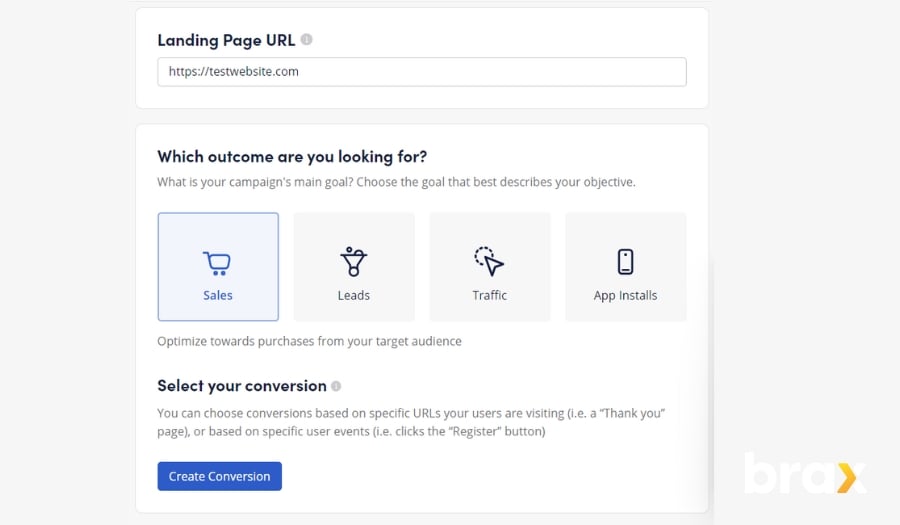The image size is (900, 525).
Task: Click the App Installs phone icon
Action: (x=625, y=262)
